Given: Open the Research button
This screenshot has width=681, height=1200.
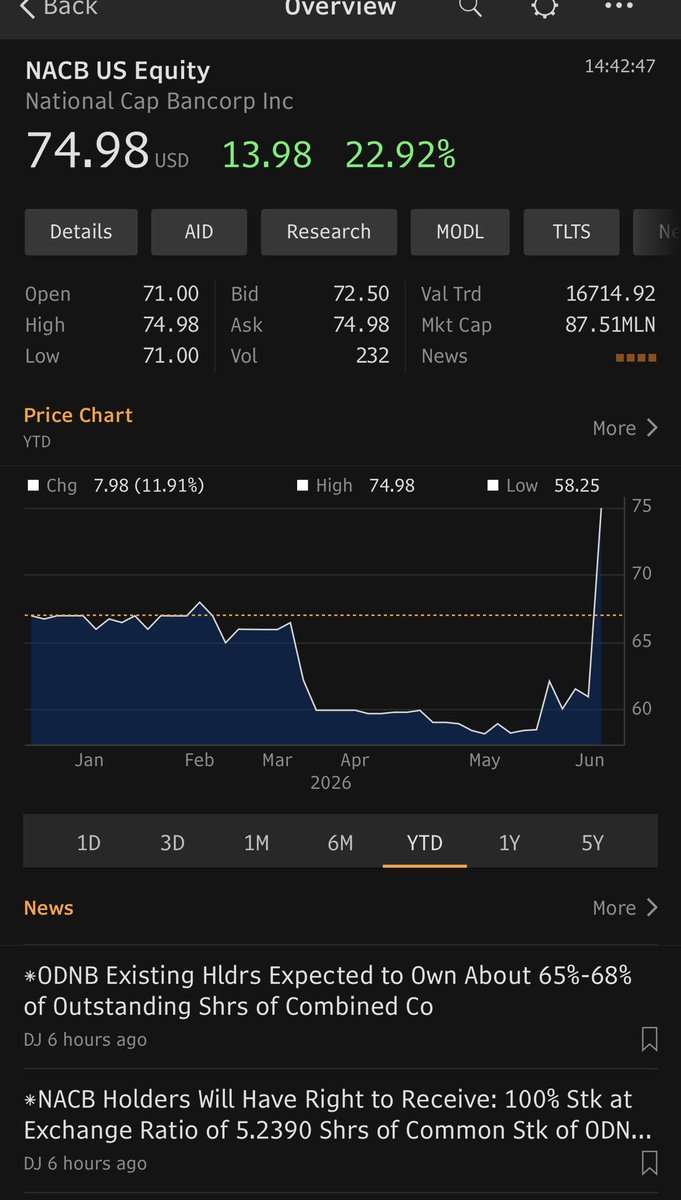Looking at the screenshot, I should click(329, 231).
